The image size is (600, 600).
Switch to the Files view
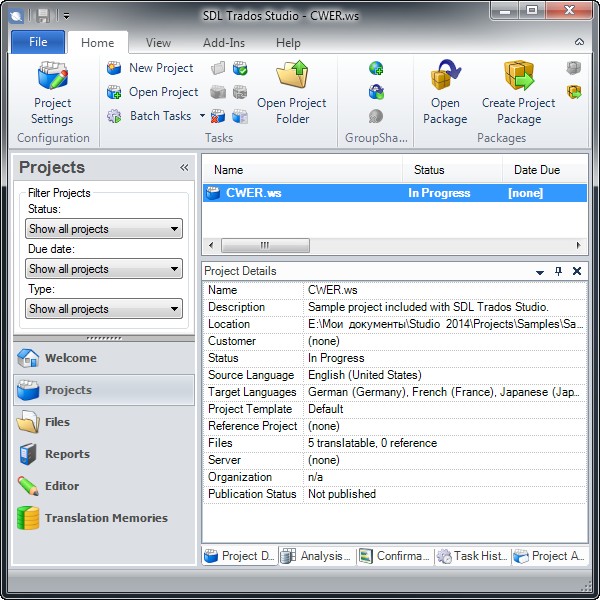(x=57, y=422)
